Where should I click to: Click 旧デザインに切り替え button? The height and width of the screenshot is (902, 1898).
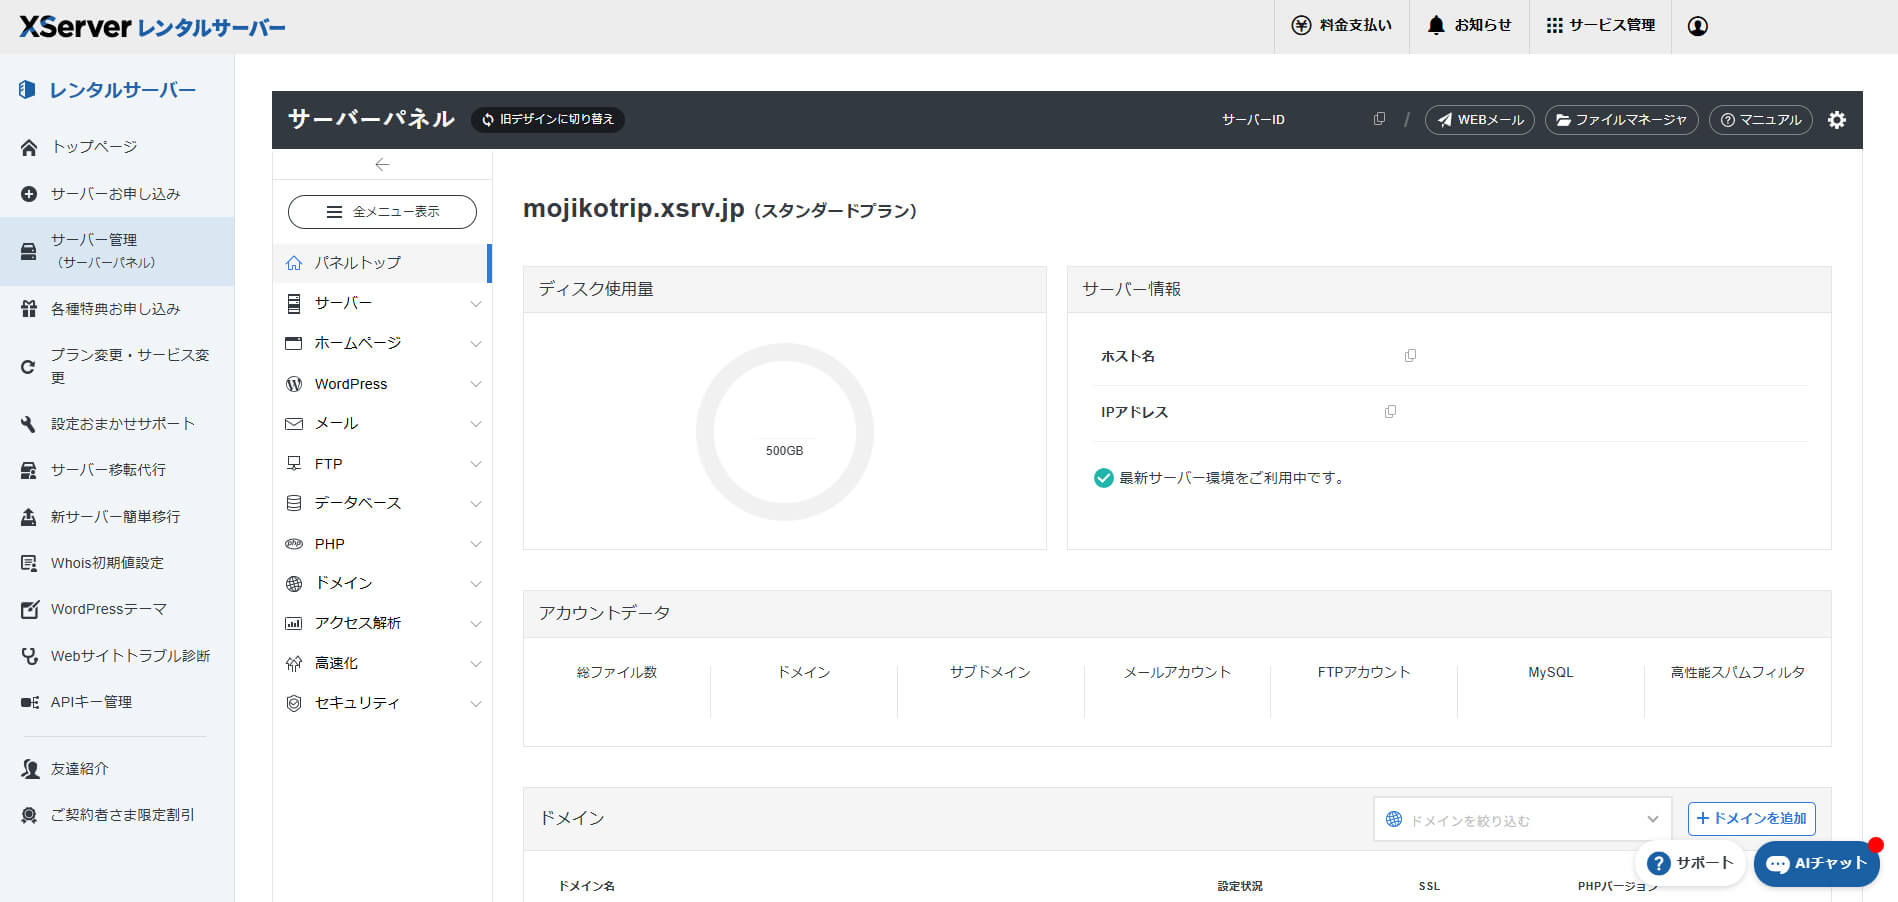[x=548, y=120]
